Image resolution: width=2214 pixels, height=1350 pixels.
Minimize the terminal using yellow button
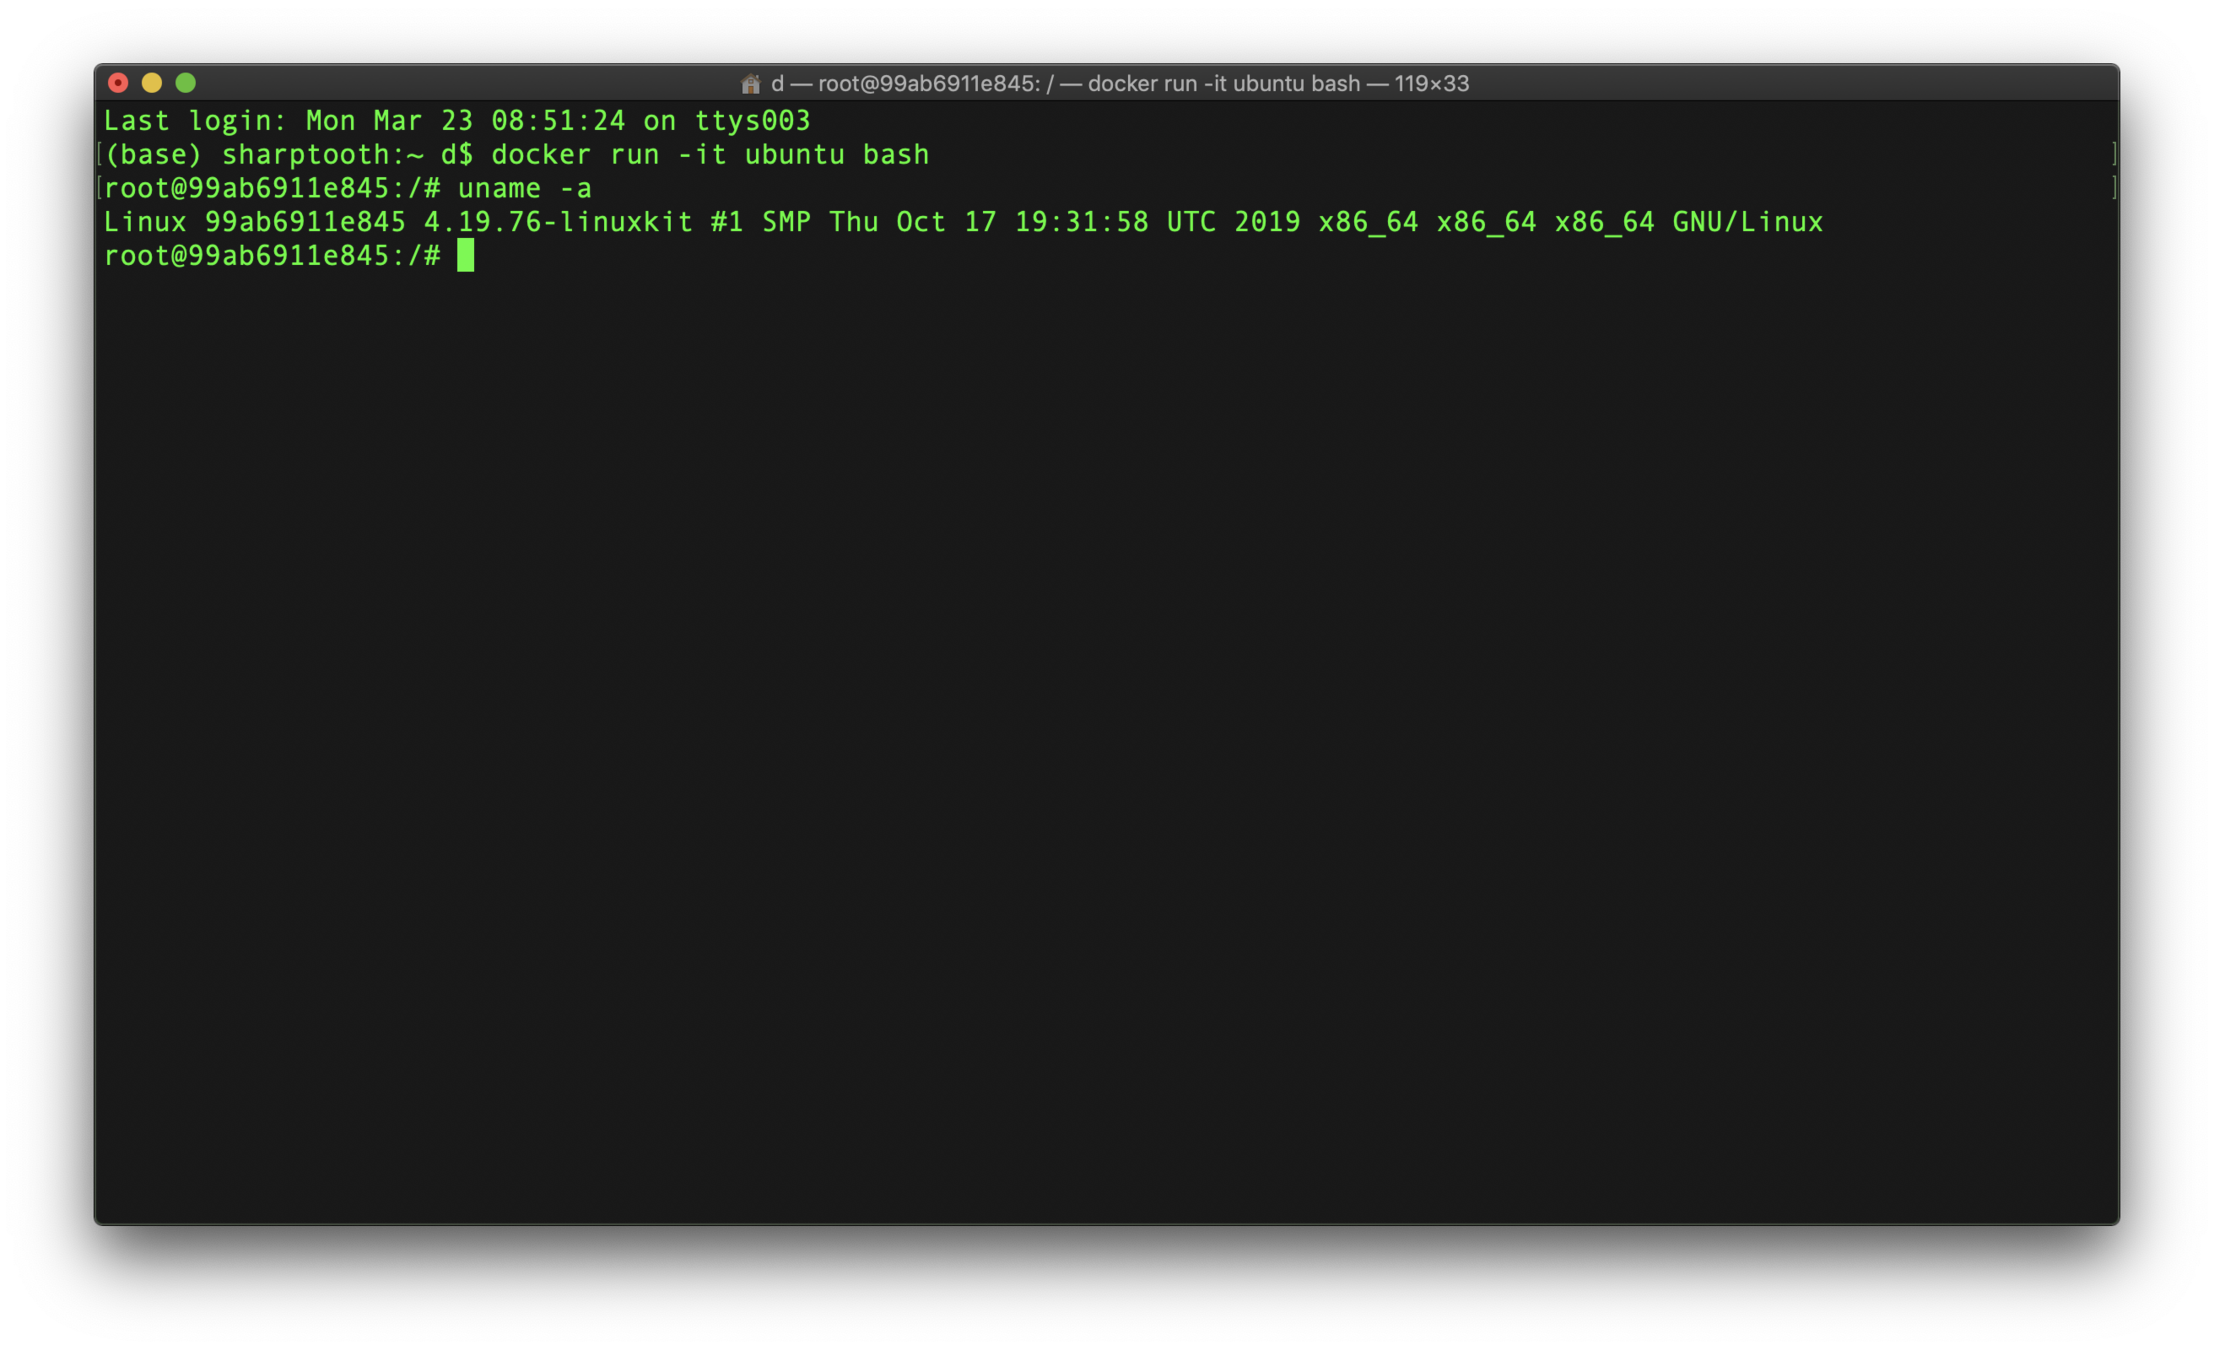coord(152,83)
